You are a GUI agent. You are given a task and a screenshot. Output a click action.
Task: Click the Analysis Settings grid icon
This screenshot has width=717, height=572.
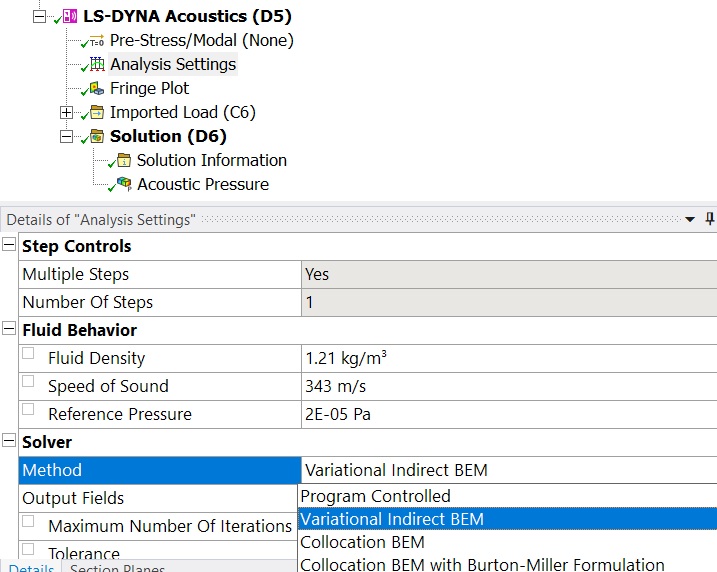coord(97,64)
